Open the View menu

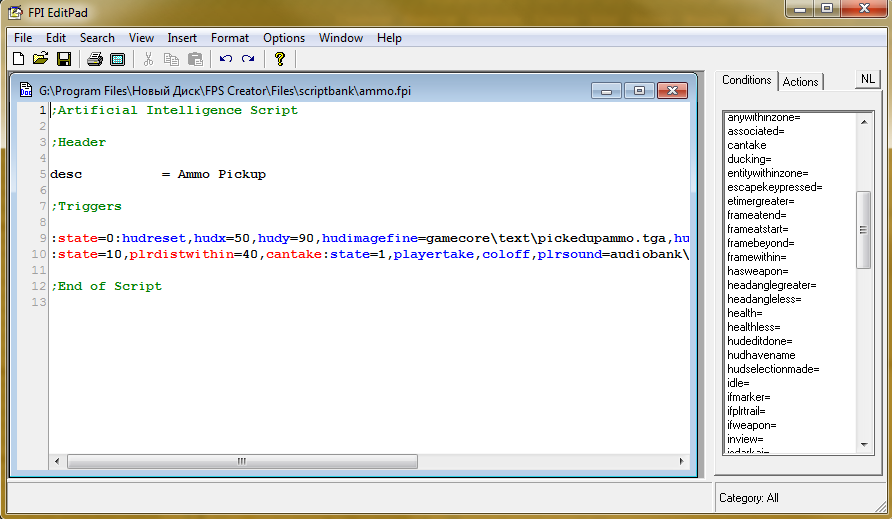click(x=141, y=38)
